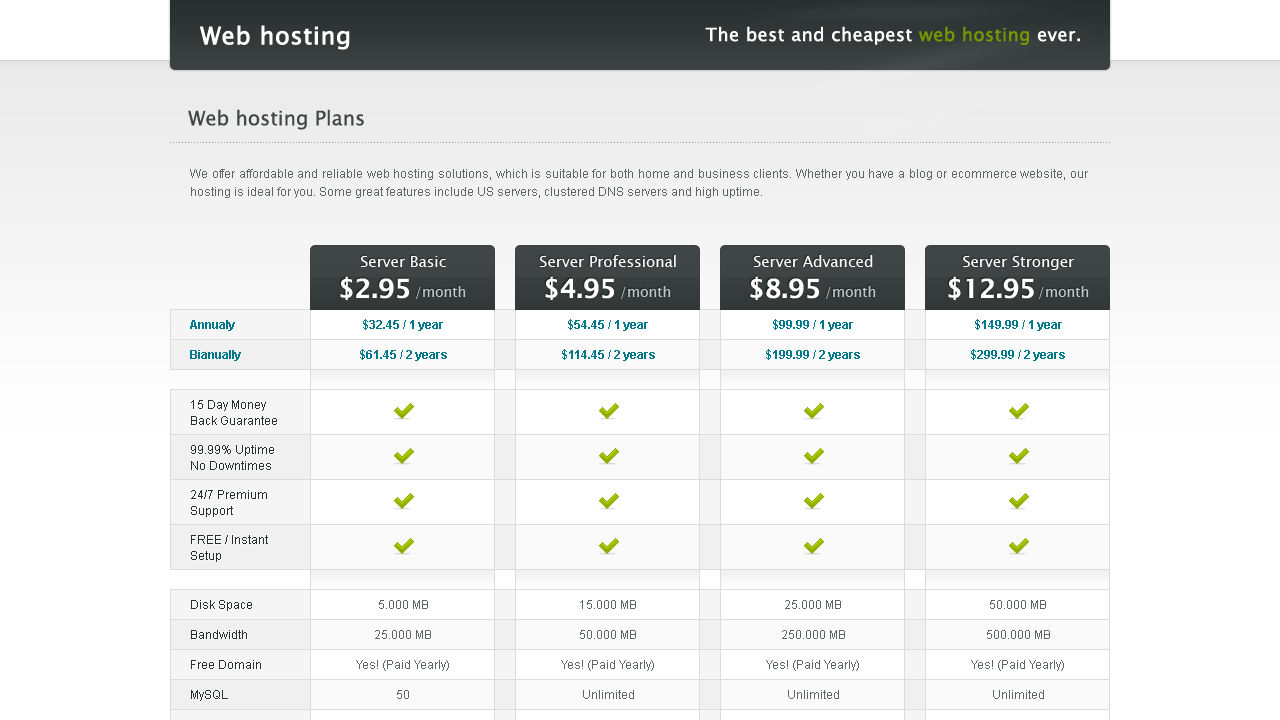The image size is (1280, 720).
Task: Click the Web hosting logo text
Action: coord(275,35)
